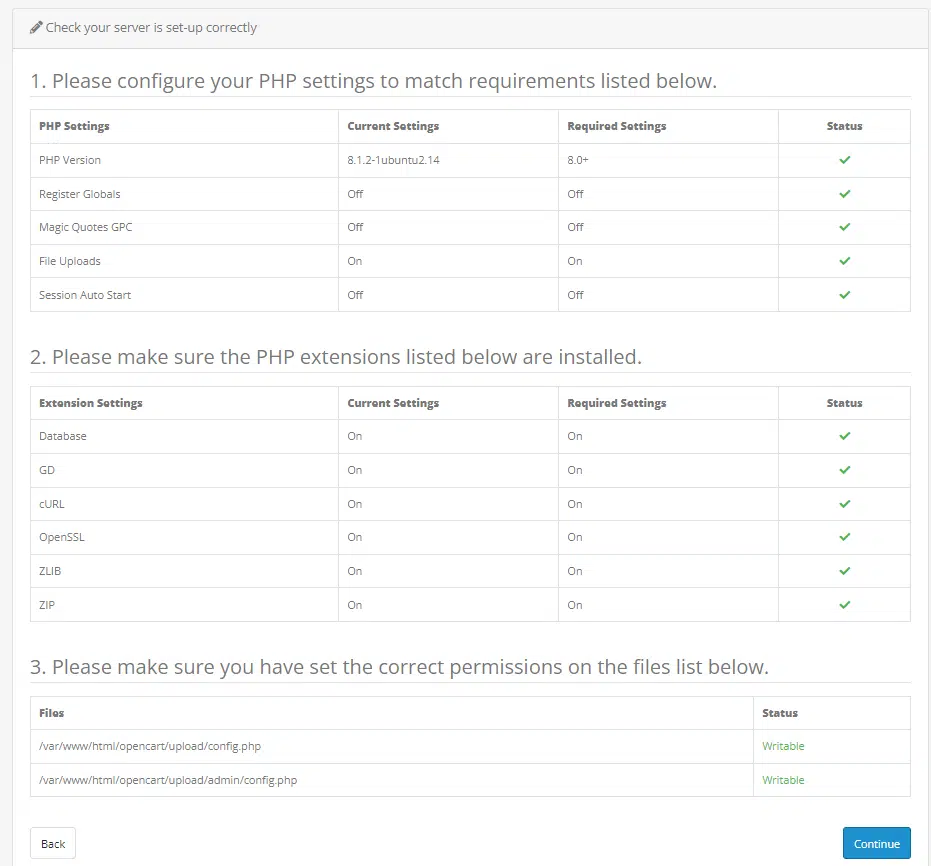Viewport: 931px width, 866px height.
Task: Click the ZIP extension status checkmark
Action: point(844,605)
